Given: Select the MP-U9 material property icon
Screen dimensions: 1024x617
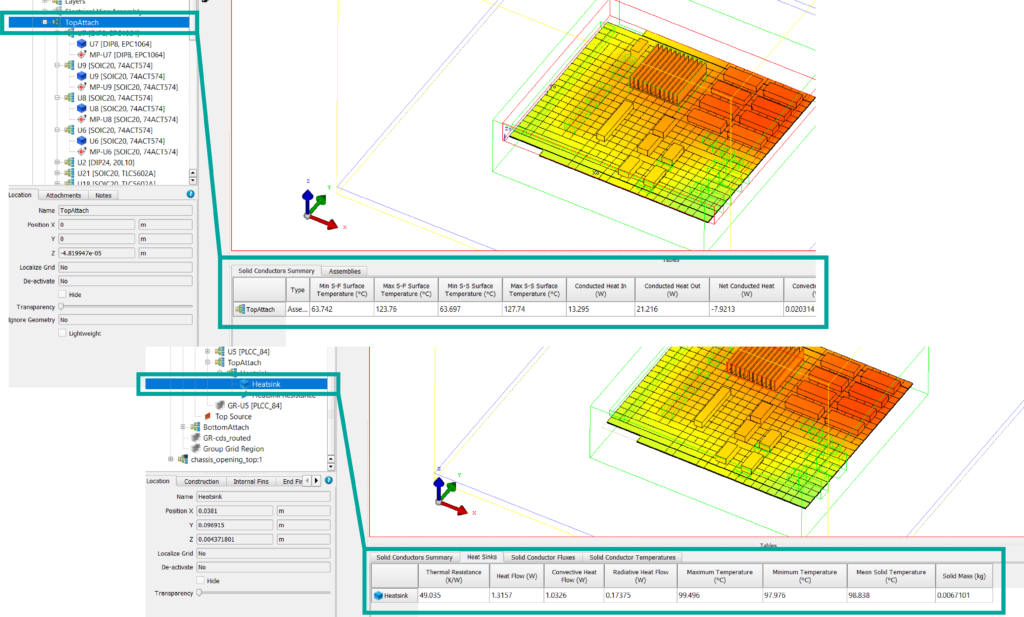Looking at the screenshot, I should pyautogui.click(x=81, y=87).
